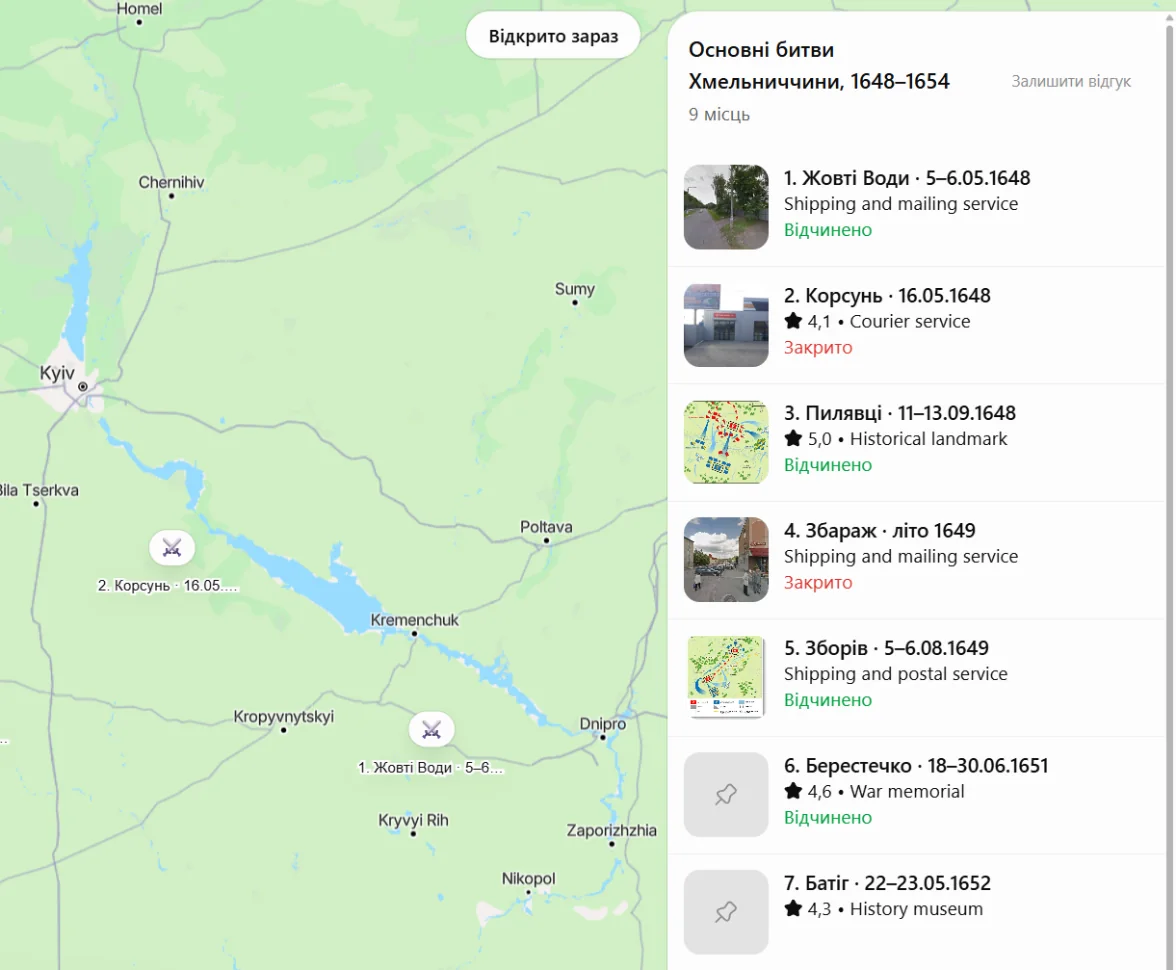
Task: Click 'Historical landmark' category text
Action: [928, 438]
